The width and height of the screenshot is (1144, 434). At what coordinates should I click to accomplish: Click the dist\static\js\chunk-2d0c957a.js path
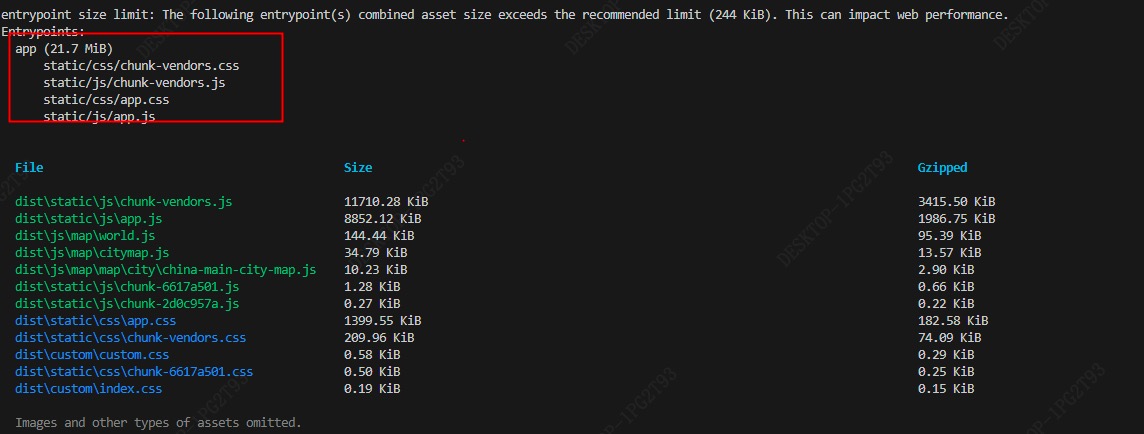tap(127, 304)
